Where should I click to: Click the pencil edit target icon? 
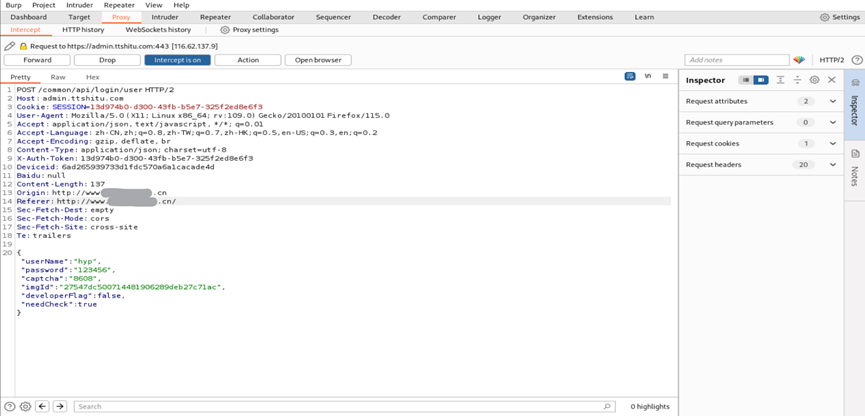click(9, 46)
